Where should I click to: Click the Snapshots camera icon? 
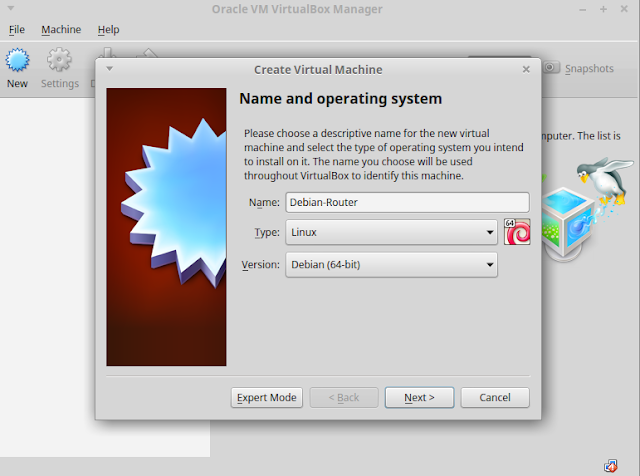(x=551, y=67)
